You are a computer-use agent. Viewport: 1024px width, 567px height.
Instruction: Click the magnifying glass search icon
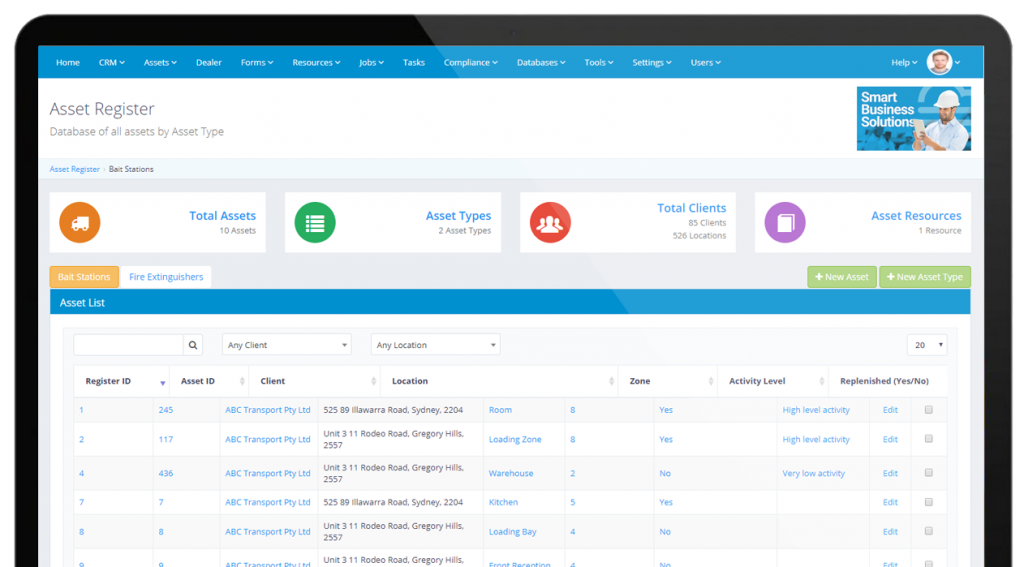[x=193, y=345]
